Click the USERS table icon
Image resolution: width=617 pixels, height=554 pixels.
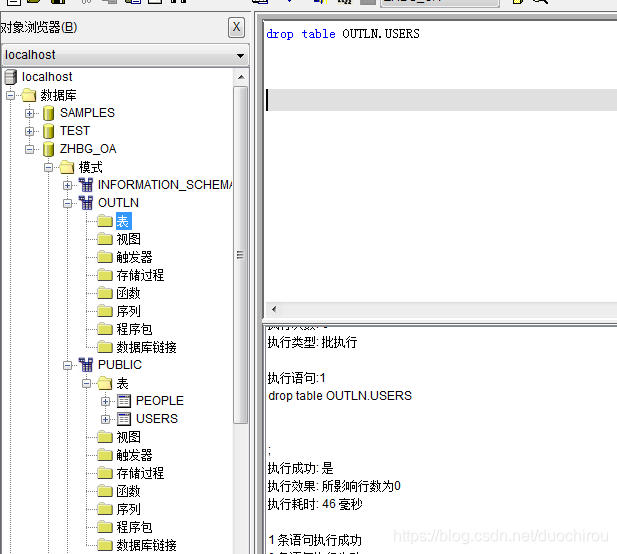(x=124, y=419)
